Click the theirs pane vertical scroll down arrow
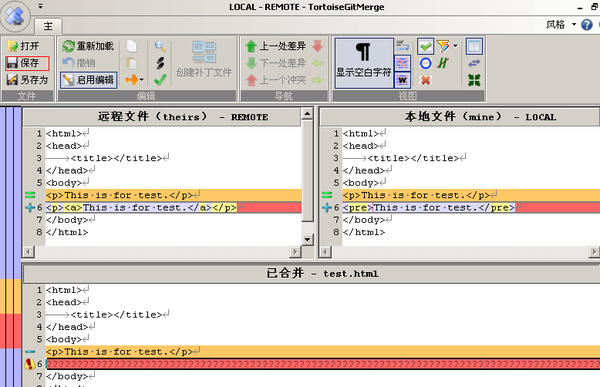The image size is (600, 387). 307,240
